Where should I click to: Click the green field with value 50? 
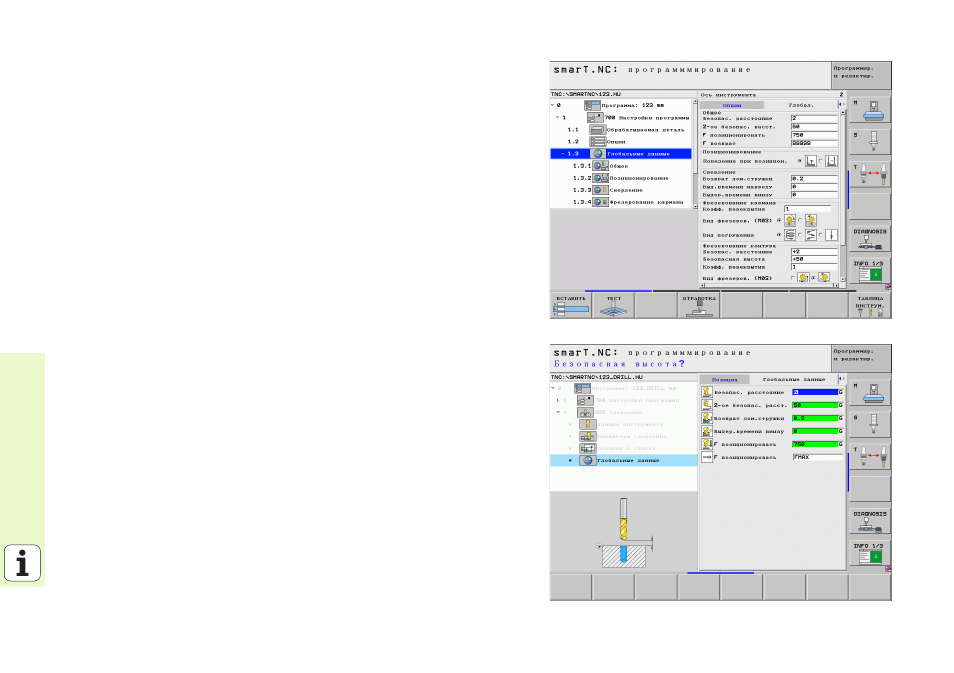point(815,405)
